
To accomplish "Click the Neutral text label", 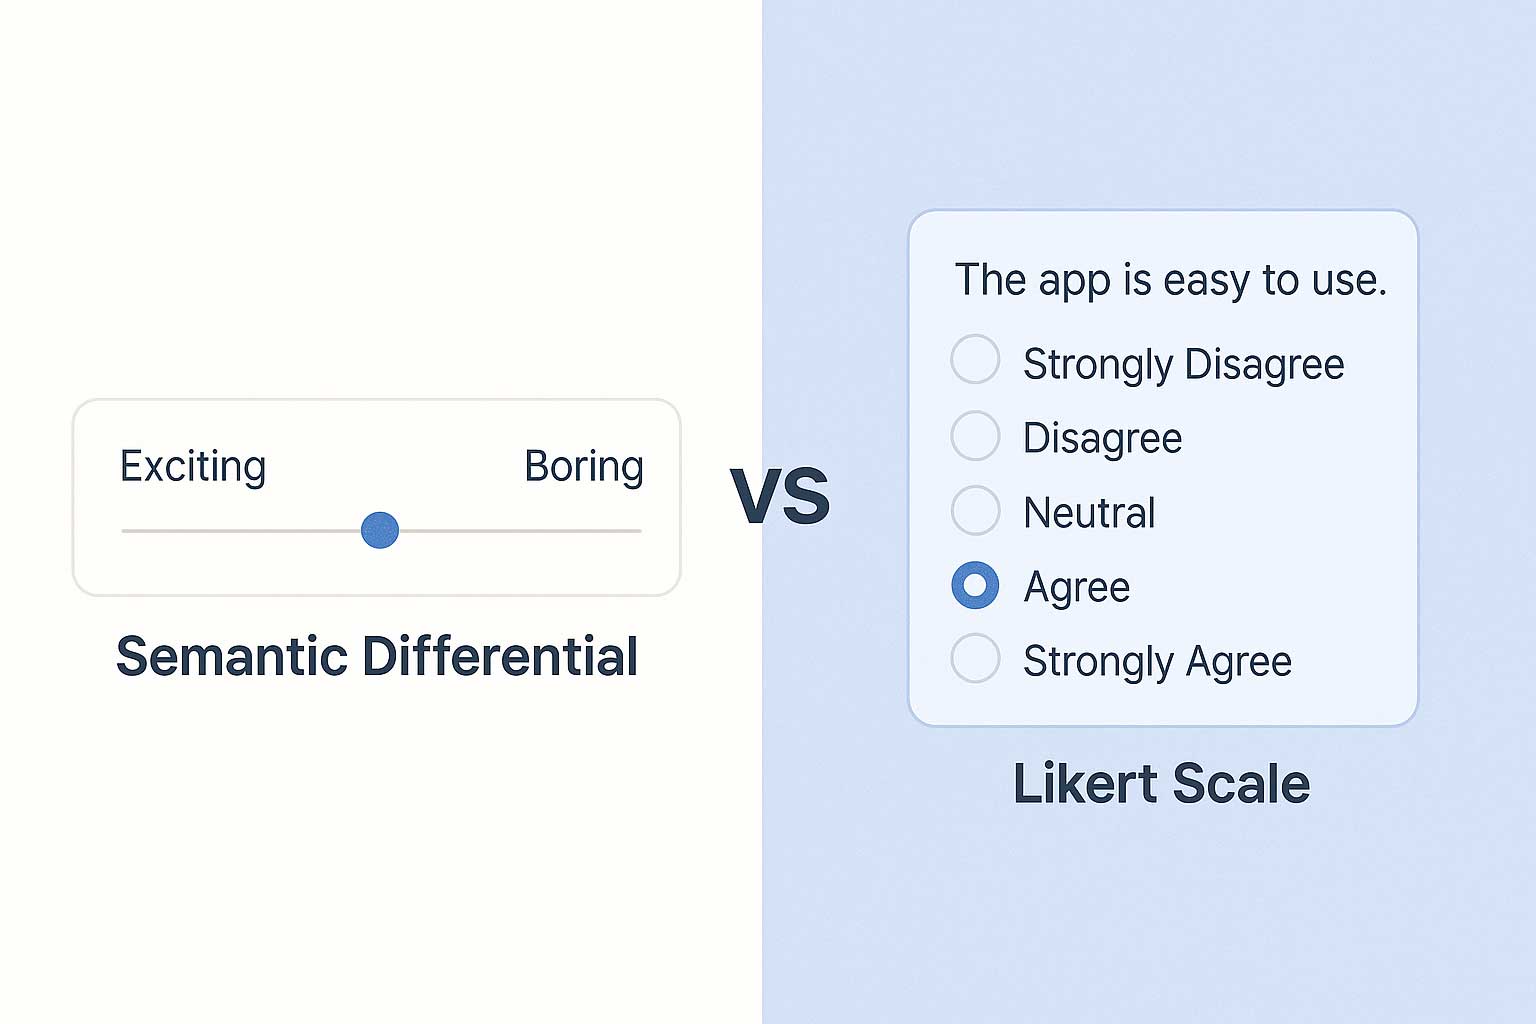I will coord(1089,513).
